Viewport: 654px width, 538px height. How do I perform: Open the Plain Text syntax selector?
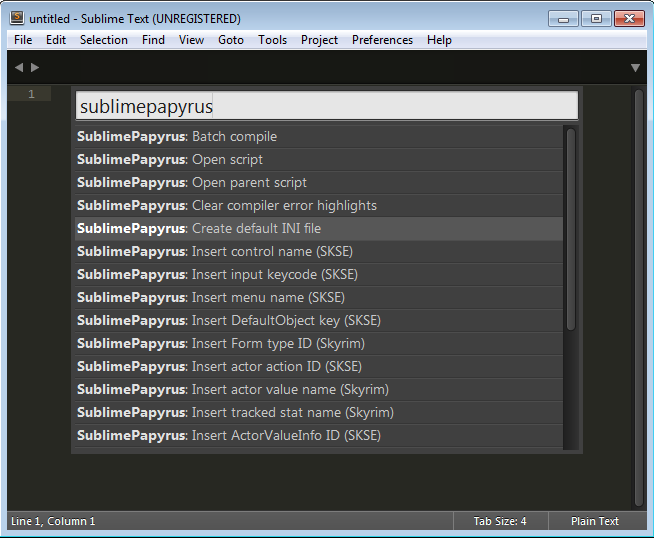[x=595, y=521]
